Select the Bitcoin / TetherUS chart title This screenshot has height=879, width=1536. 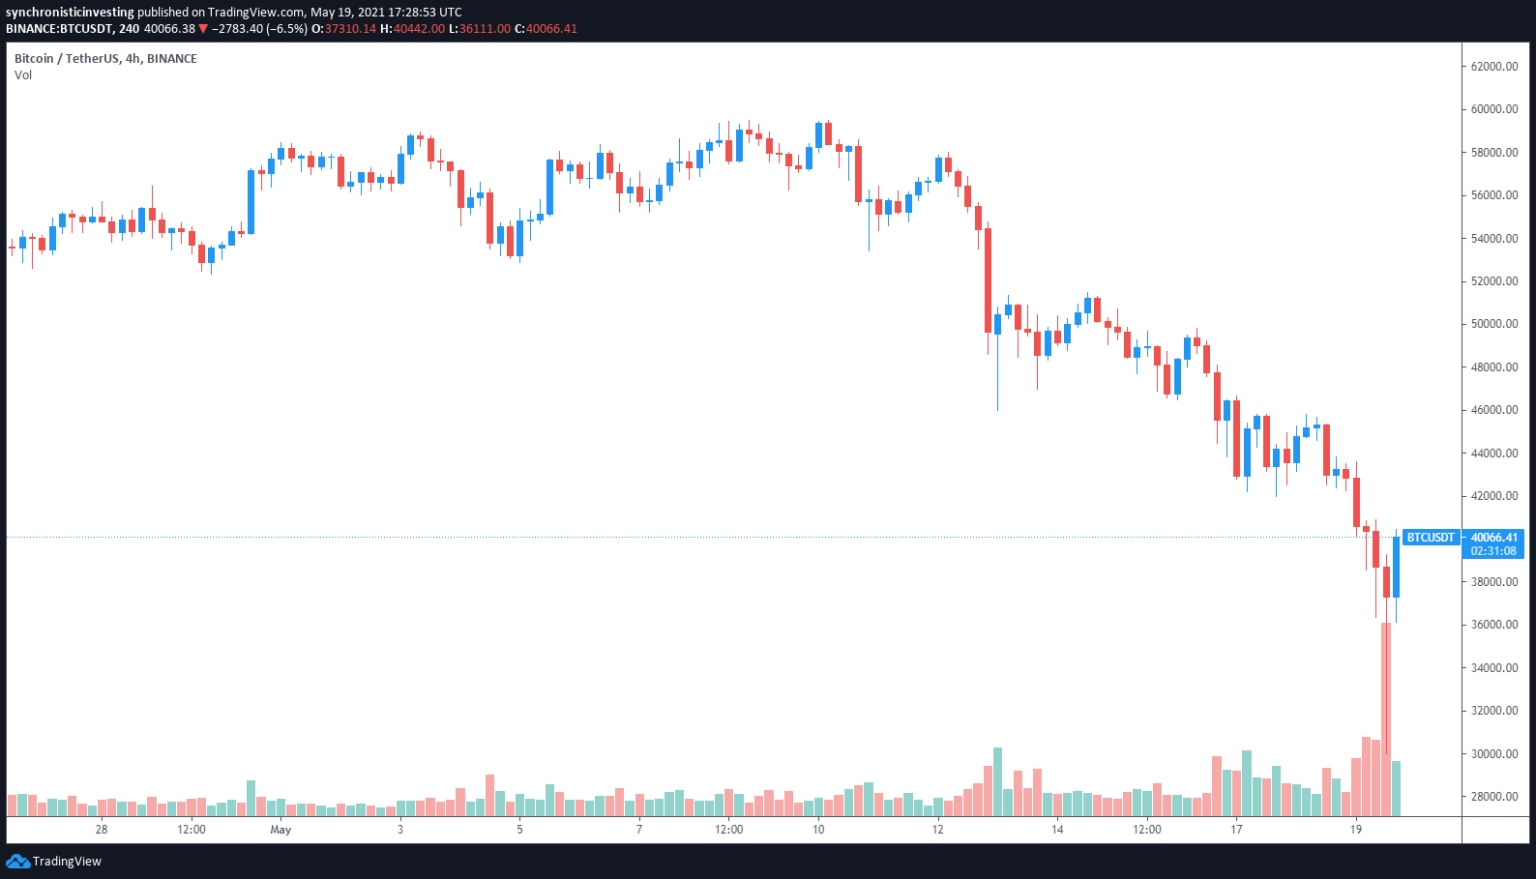tap(105, 59)
